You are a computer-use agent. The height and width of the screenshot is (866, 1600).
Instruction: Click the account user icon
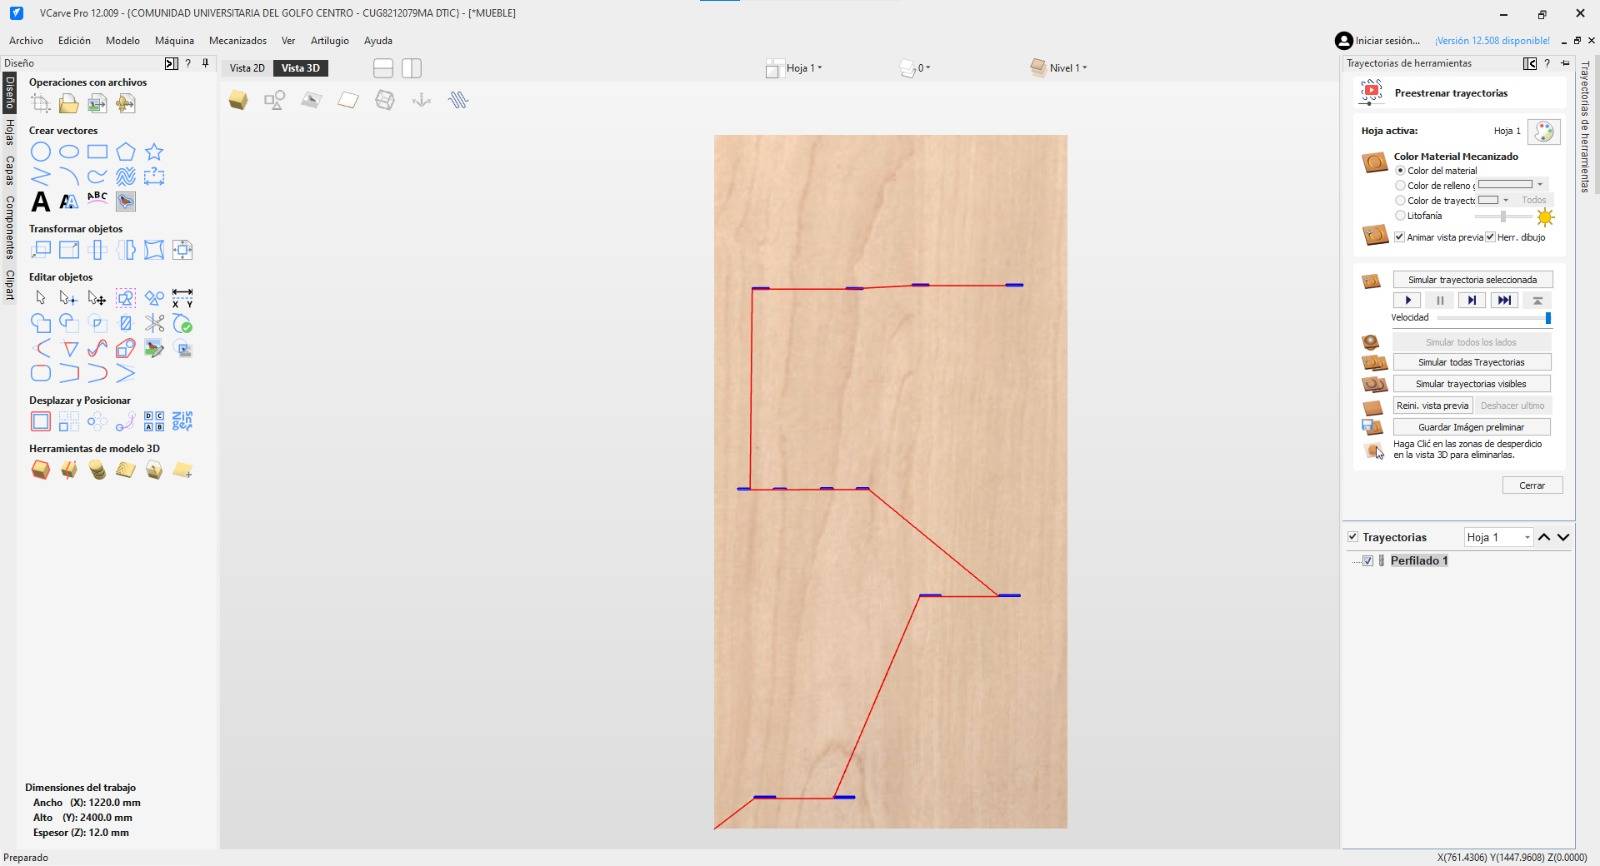[1344, 41]
